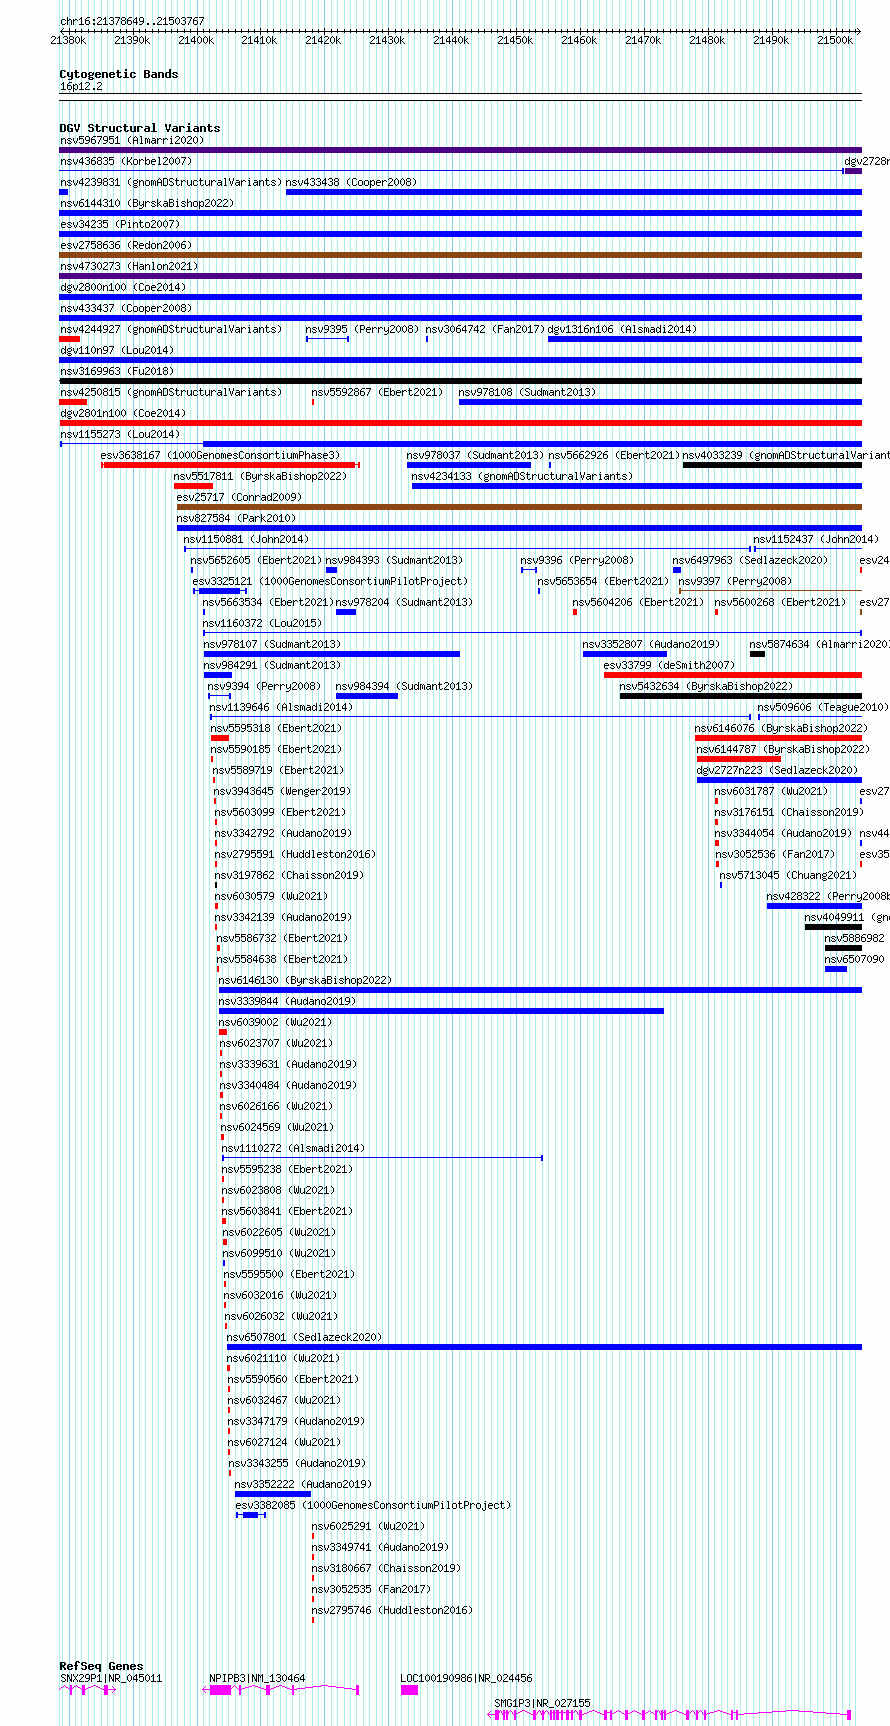Open dgv1316n106 (Alsmadi2014) variant

tap(622, 329)
